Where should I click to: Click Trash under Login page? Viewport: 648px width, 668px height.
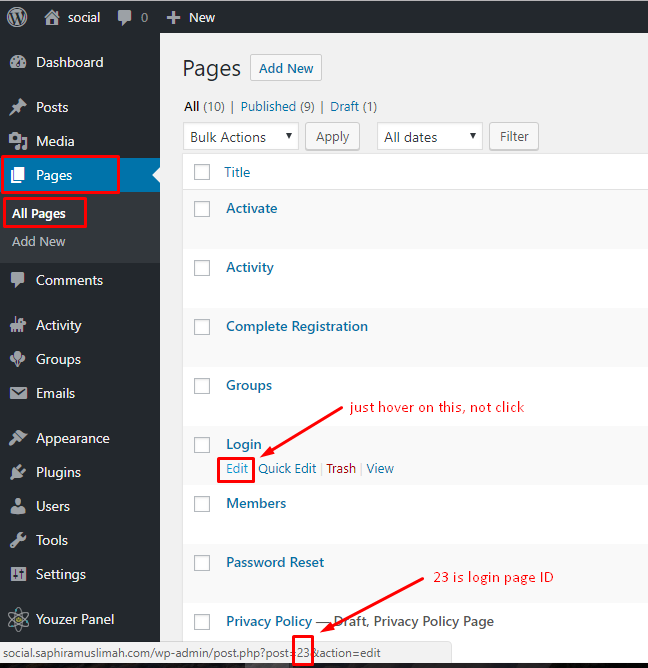coord(341,469)
